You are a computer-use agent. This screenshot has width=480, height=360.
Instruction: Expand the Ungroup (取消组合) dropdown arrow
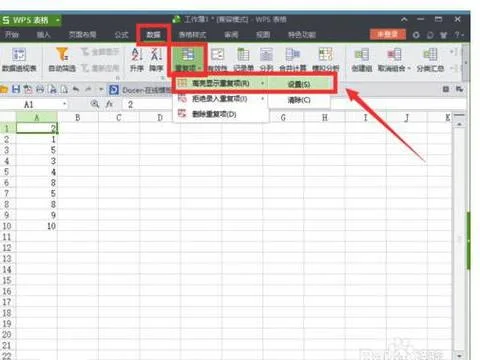coord(409,68)
